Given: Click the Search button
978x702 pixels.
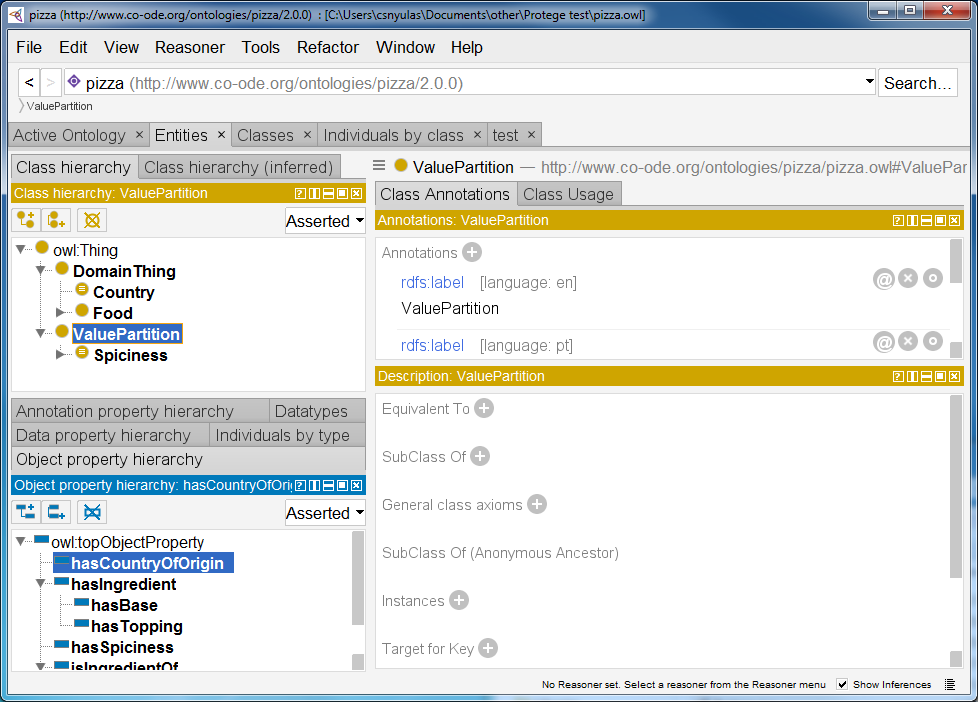Looking at the screenshot, I should (917, 82).
